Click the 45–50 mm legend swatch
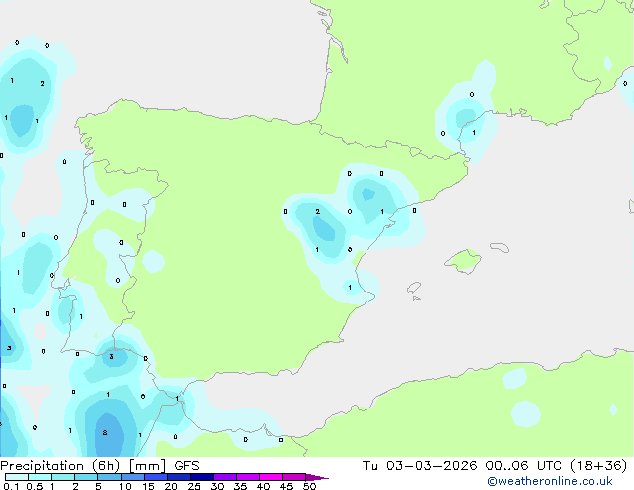The height and width of the screenshot is (490, 634). pos(294,477)
